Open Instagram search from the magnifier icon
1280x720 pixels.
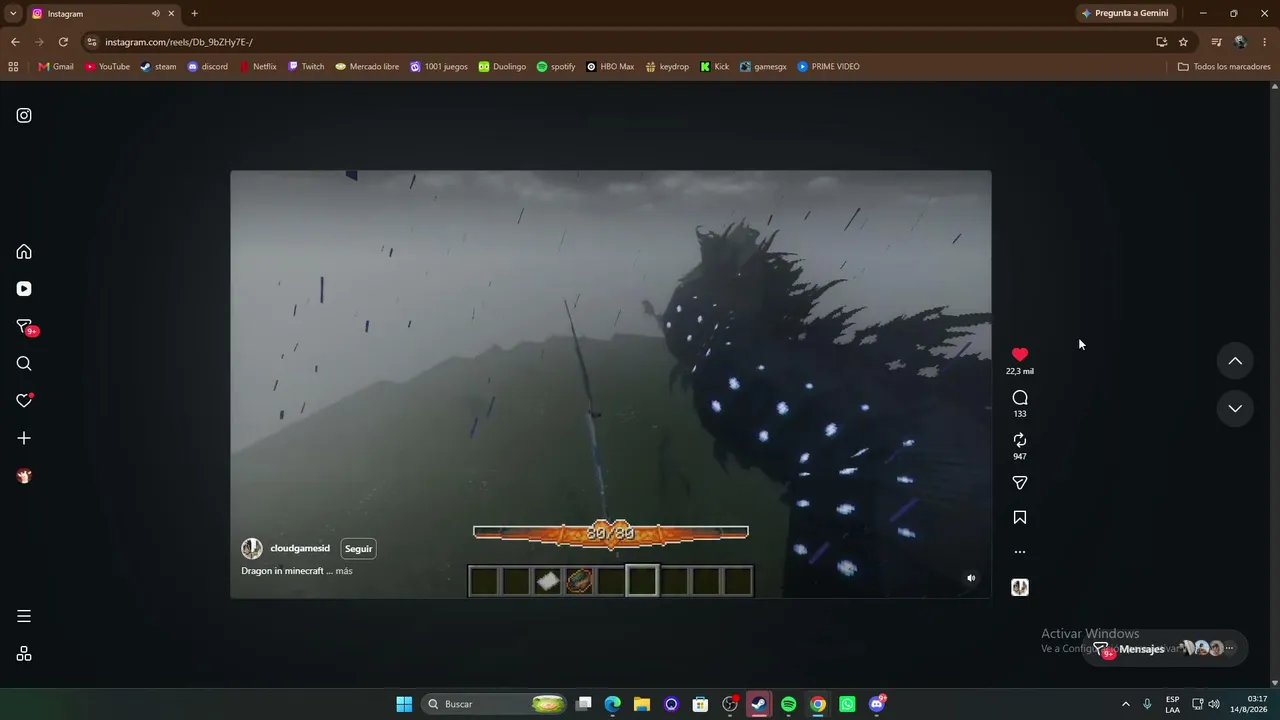[x=24, y=364]
